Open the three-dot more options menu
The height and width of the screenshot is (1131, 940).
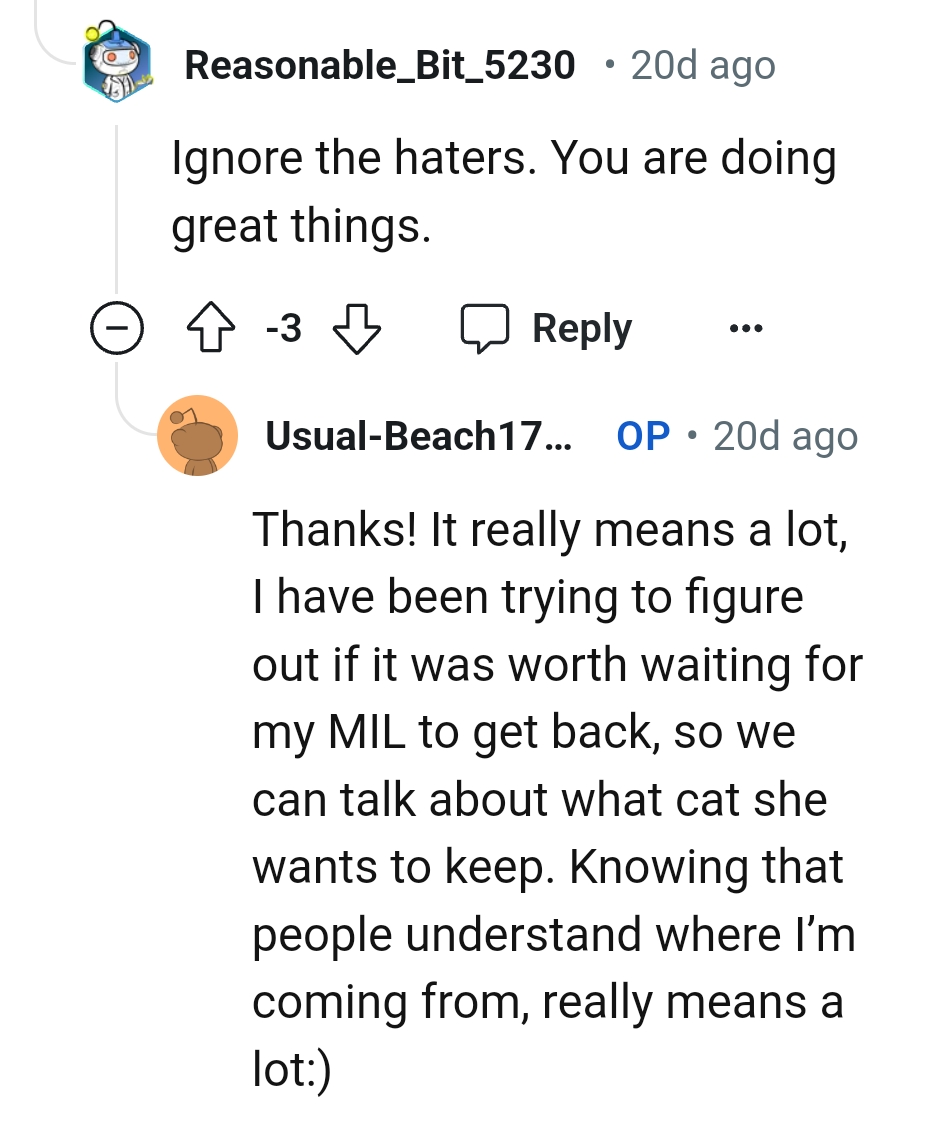(745, 329)
